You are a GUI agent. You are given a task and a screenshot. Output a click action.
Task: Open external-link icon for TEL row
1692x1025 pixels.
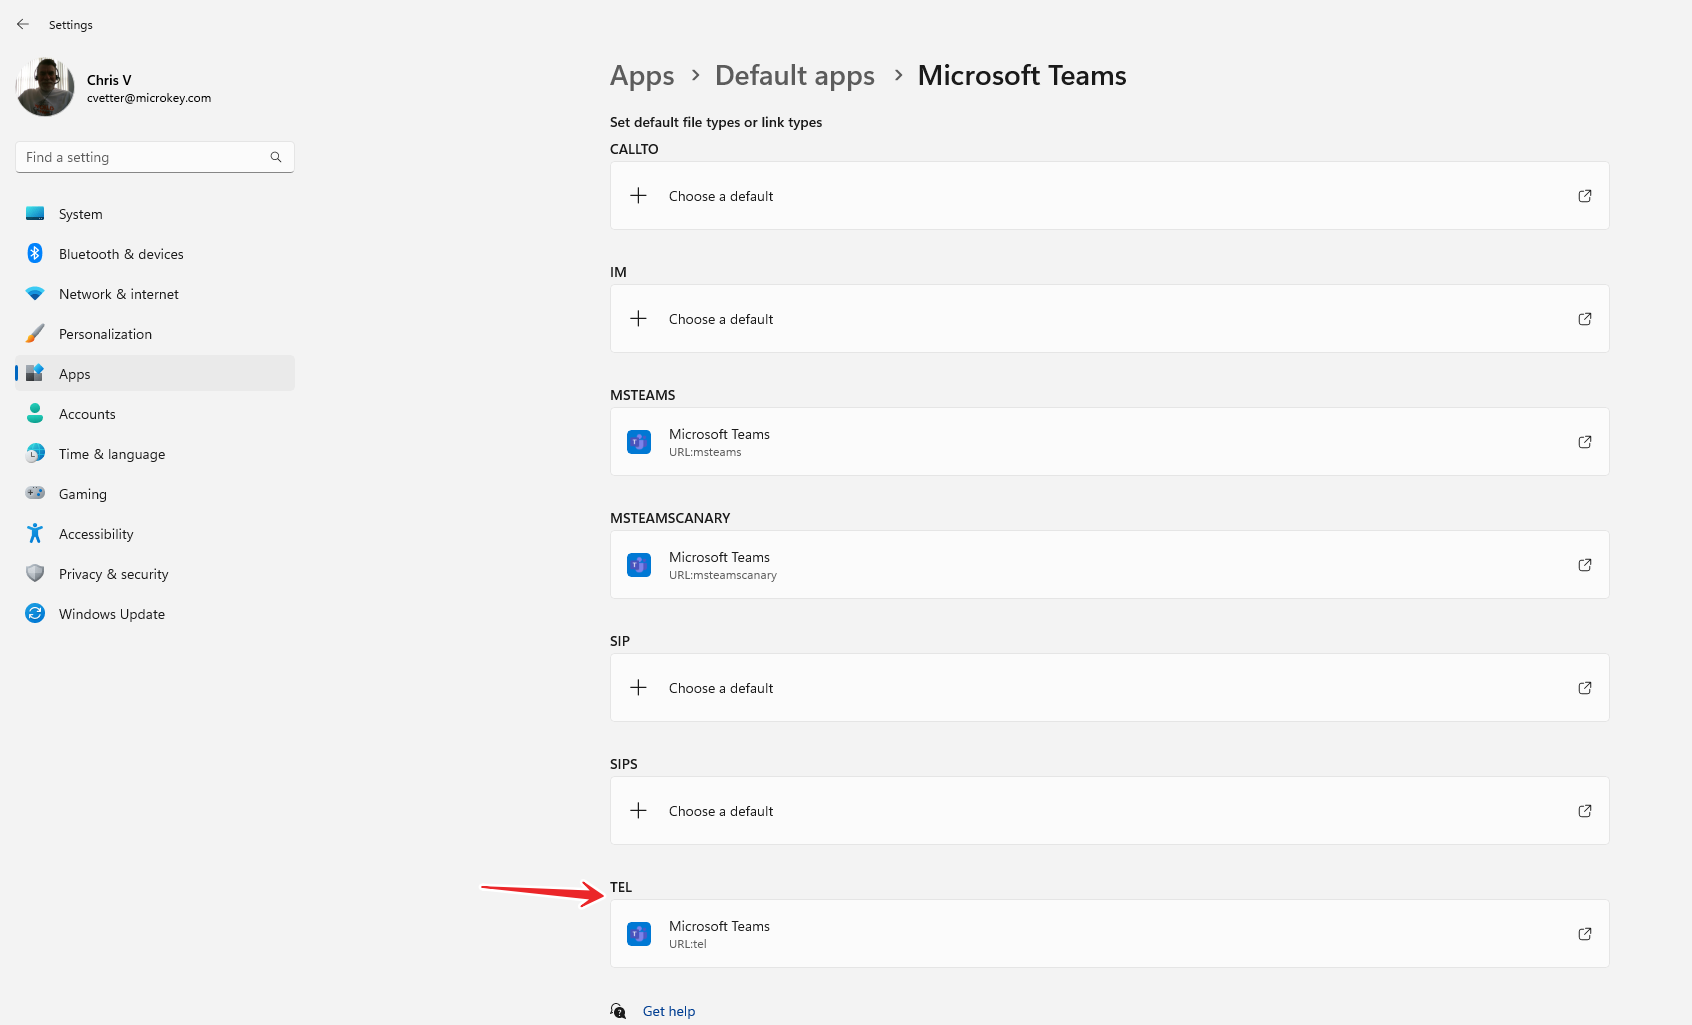1585,934
